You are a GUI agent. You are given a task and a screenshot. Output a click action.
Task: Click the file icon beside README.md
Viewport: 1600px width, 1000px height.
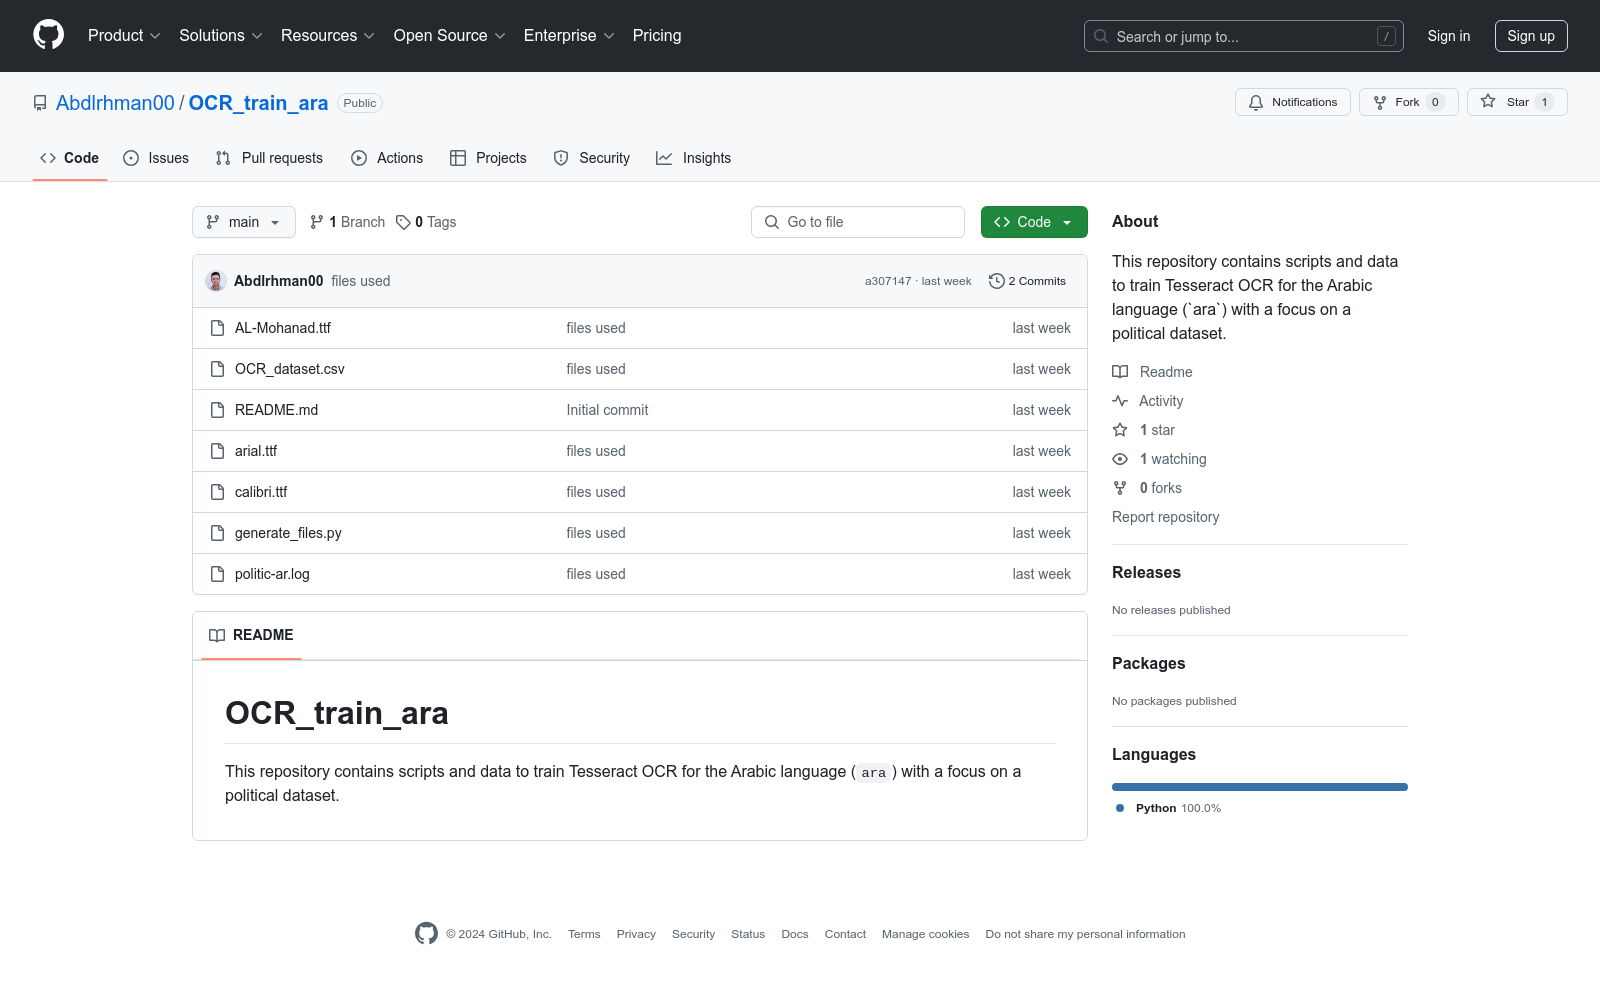217,410
